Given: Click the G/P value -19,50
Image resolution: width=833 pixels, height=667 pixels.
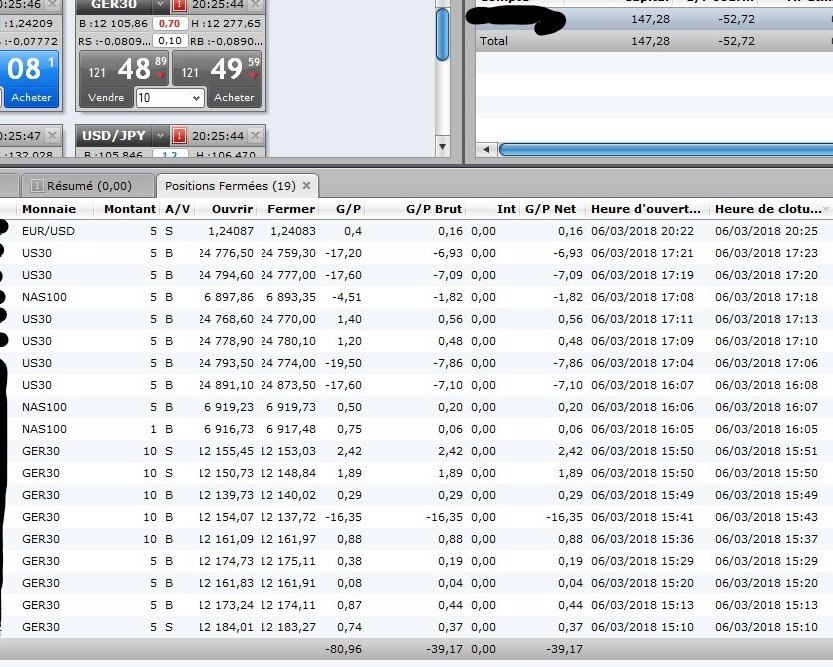Looking at the screenshot, I should tap(343, 363).
